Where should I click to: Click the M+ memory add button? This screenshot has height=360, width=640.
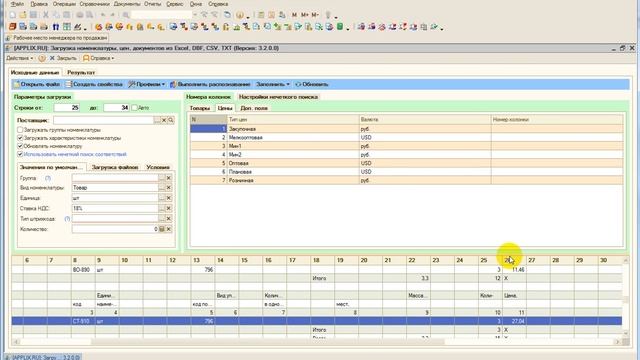[x=304, y=15]
